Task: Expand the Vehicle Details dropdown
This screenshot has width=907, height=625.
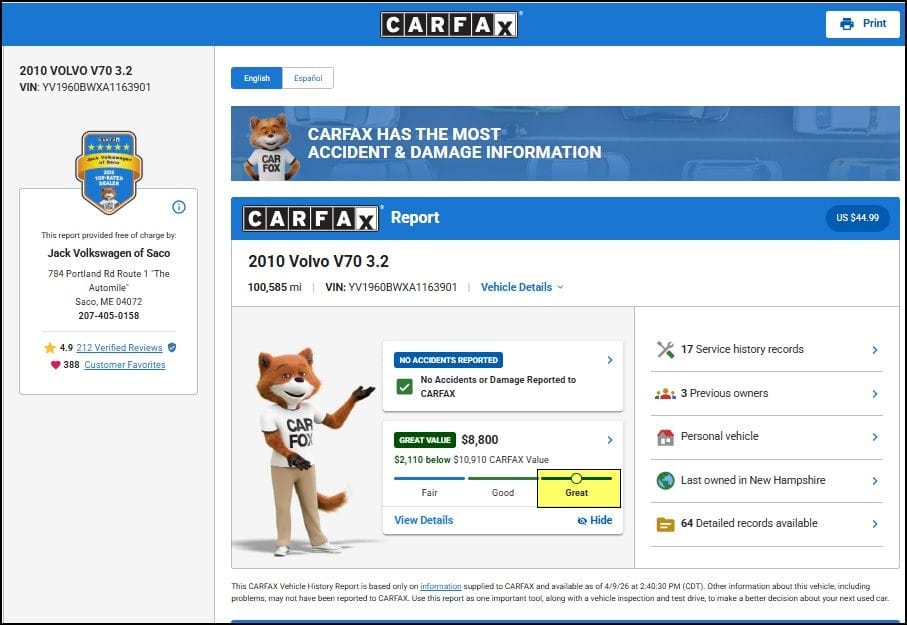Action: tap(522, 287)
